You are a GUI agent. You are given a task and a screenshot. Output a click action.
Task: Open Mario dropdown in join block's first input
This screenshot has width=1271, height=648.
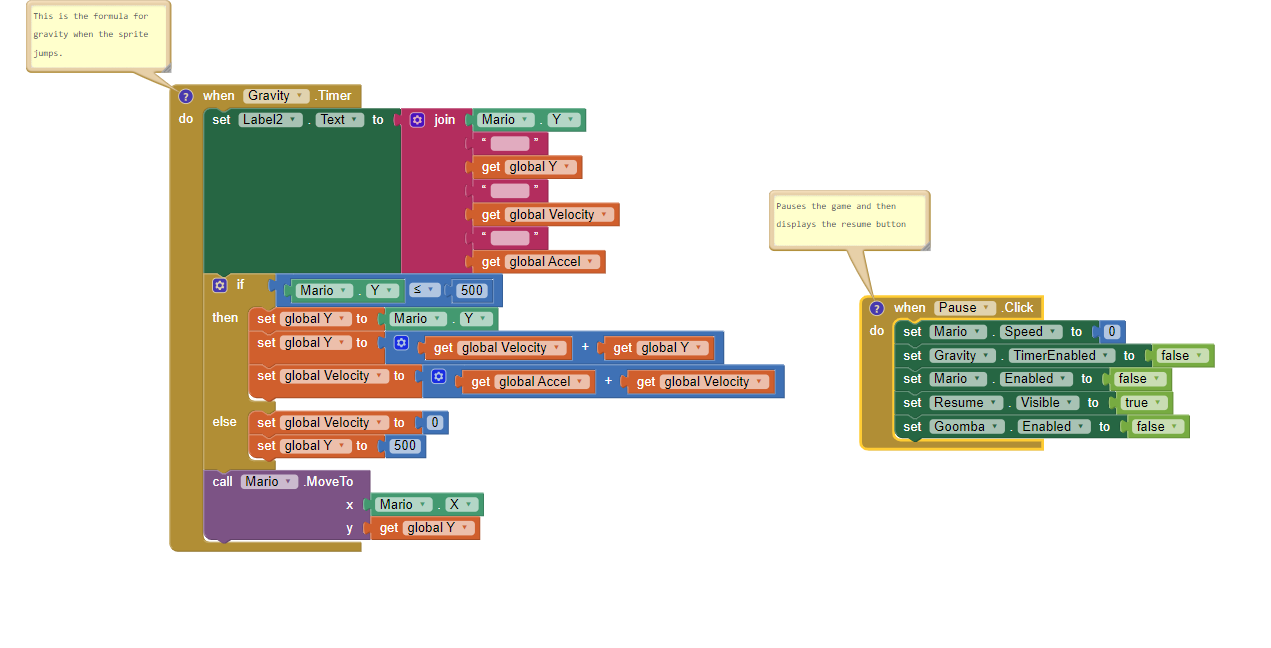(505, 120)
